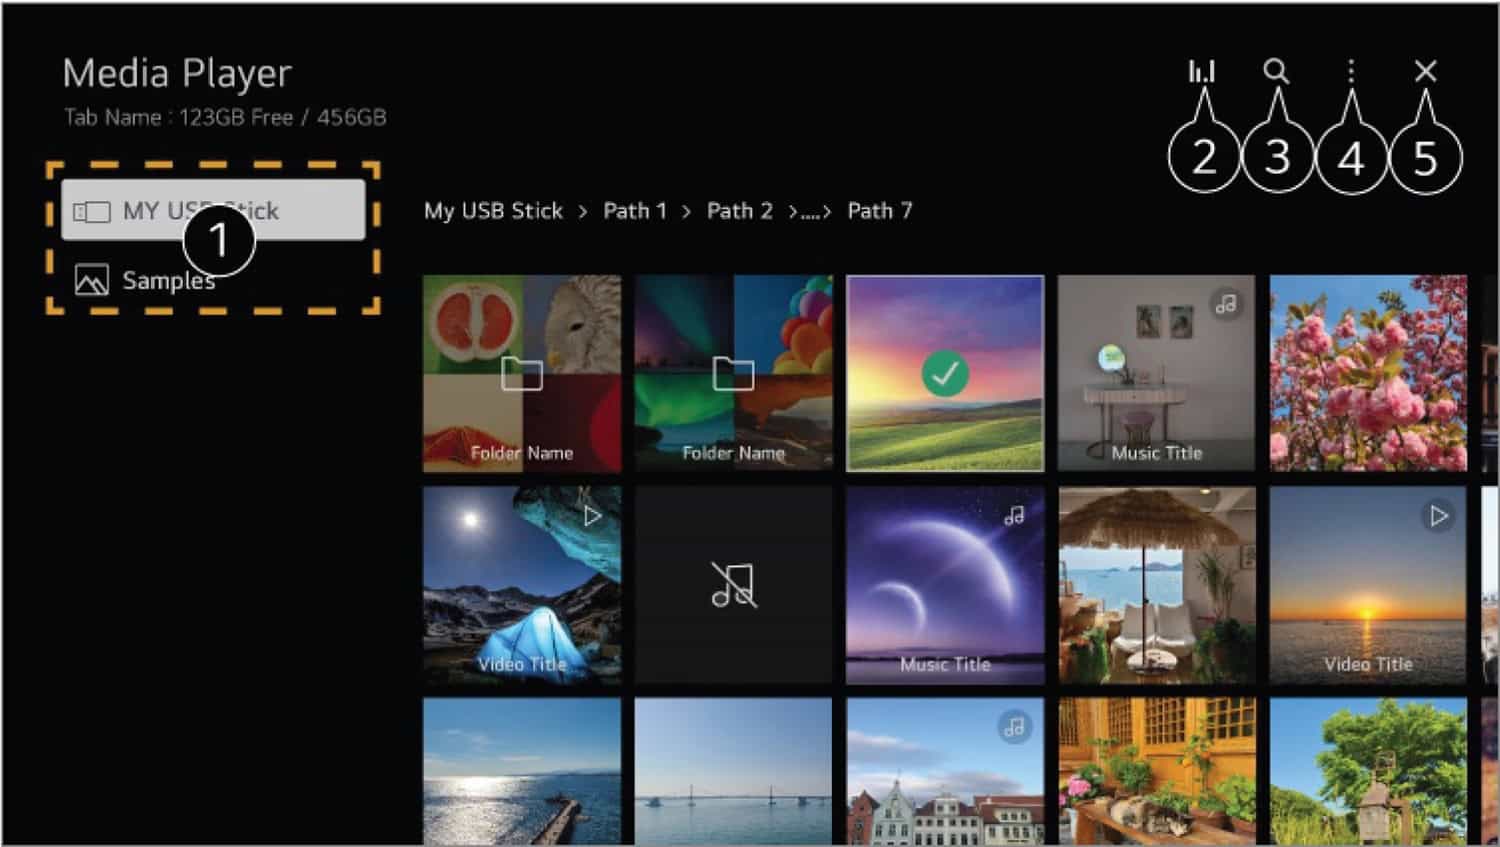
Task: Play Music Title with purple planet artwork
Action: [x=945, y=585]
